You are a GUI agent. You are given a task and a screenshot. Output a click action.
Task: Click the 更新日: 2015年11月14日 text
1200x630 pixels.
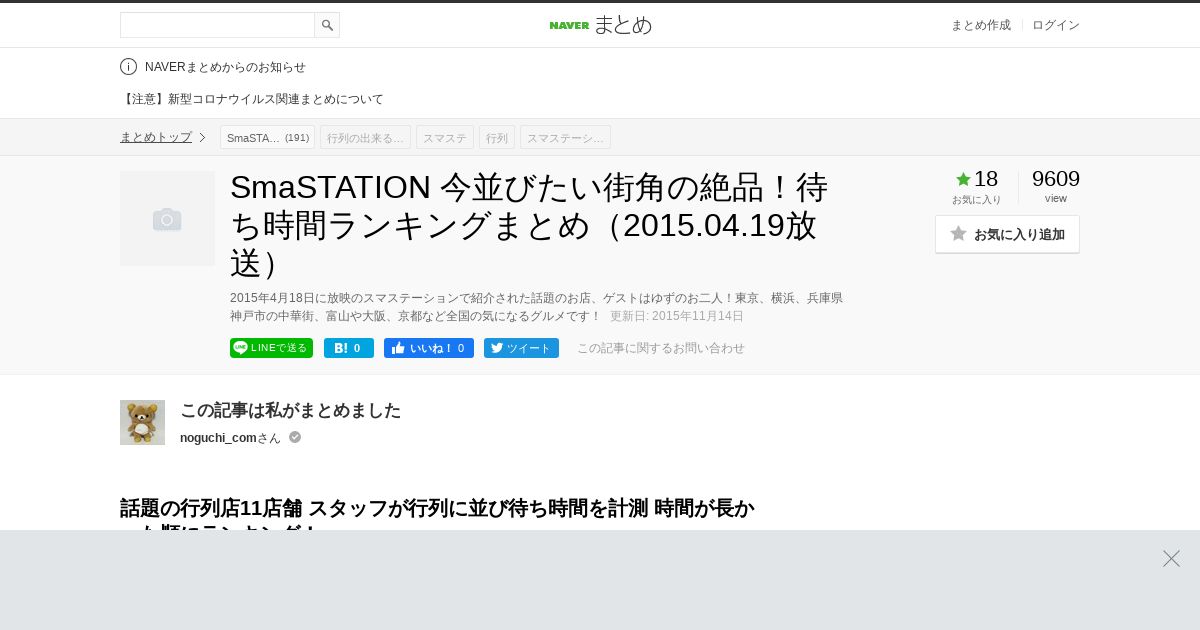(677, 316)
